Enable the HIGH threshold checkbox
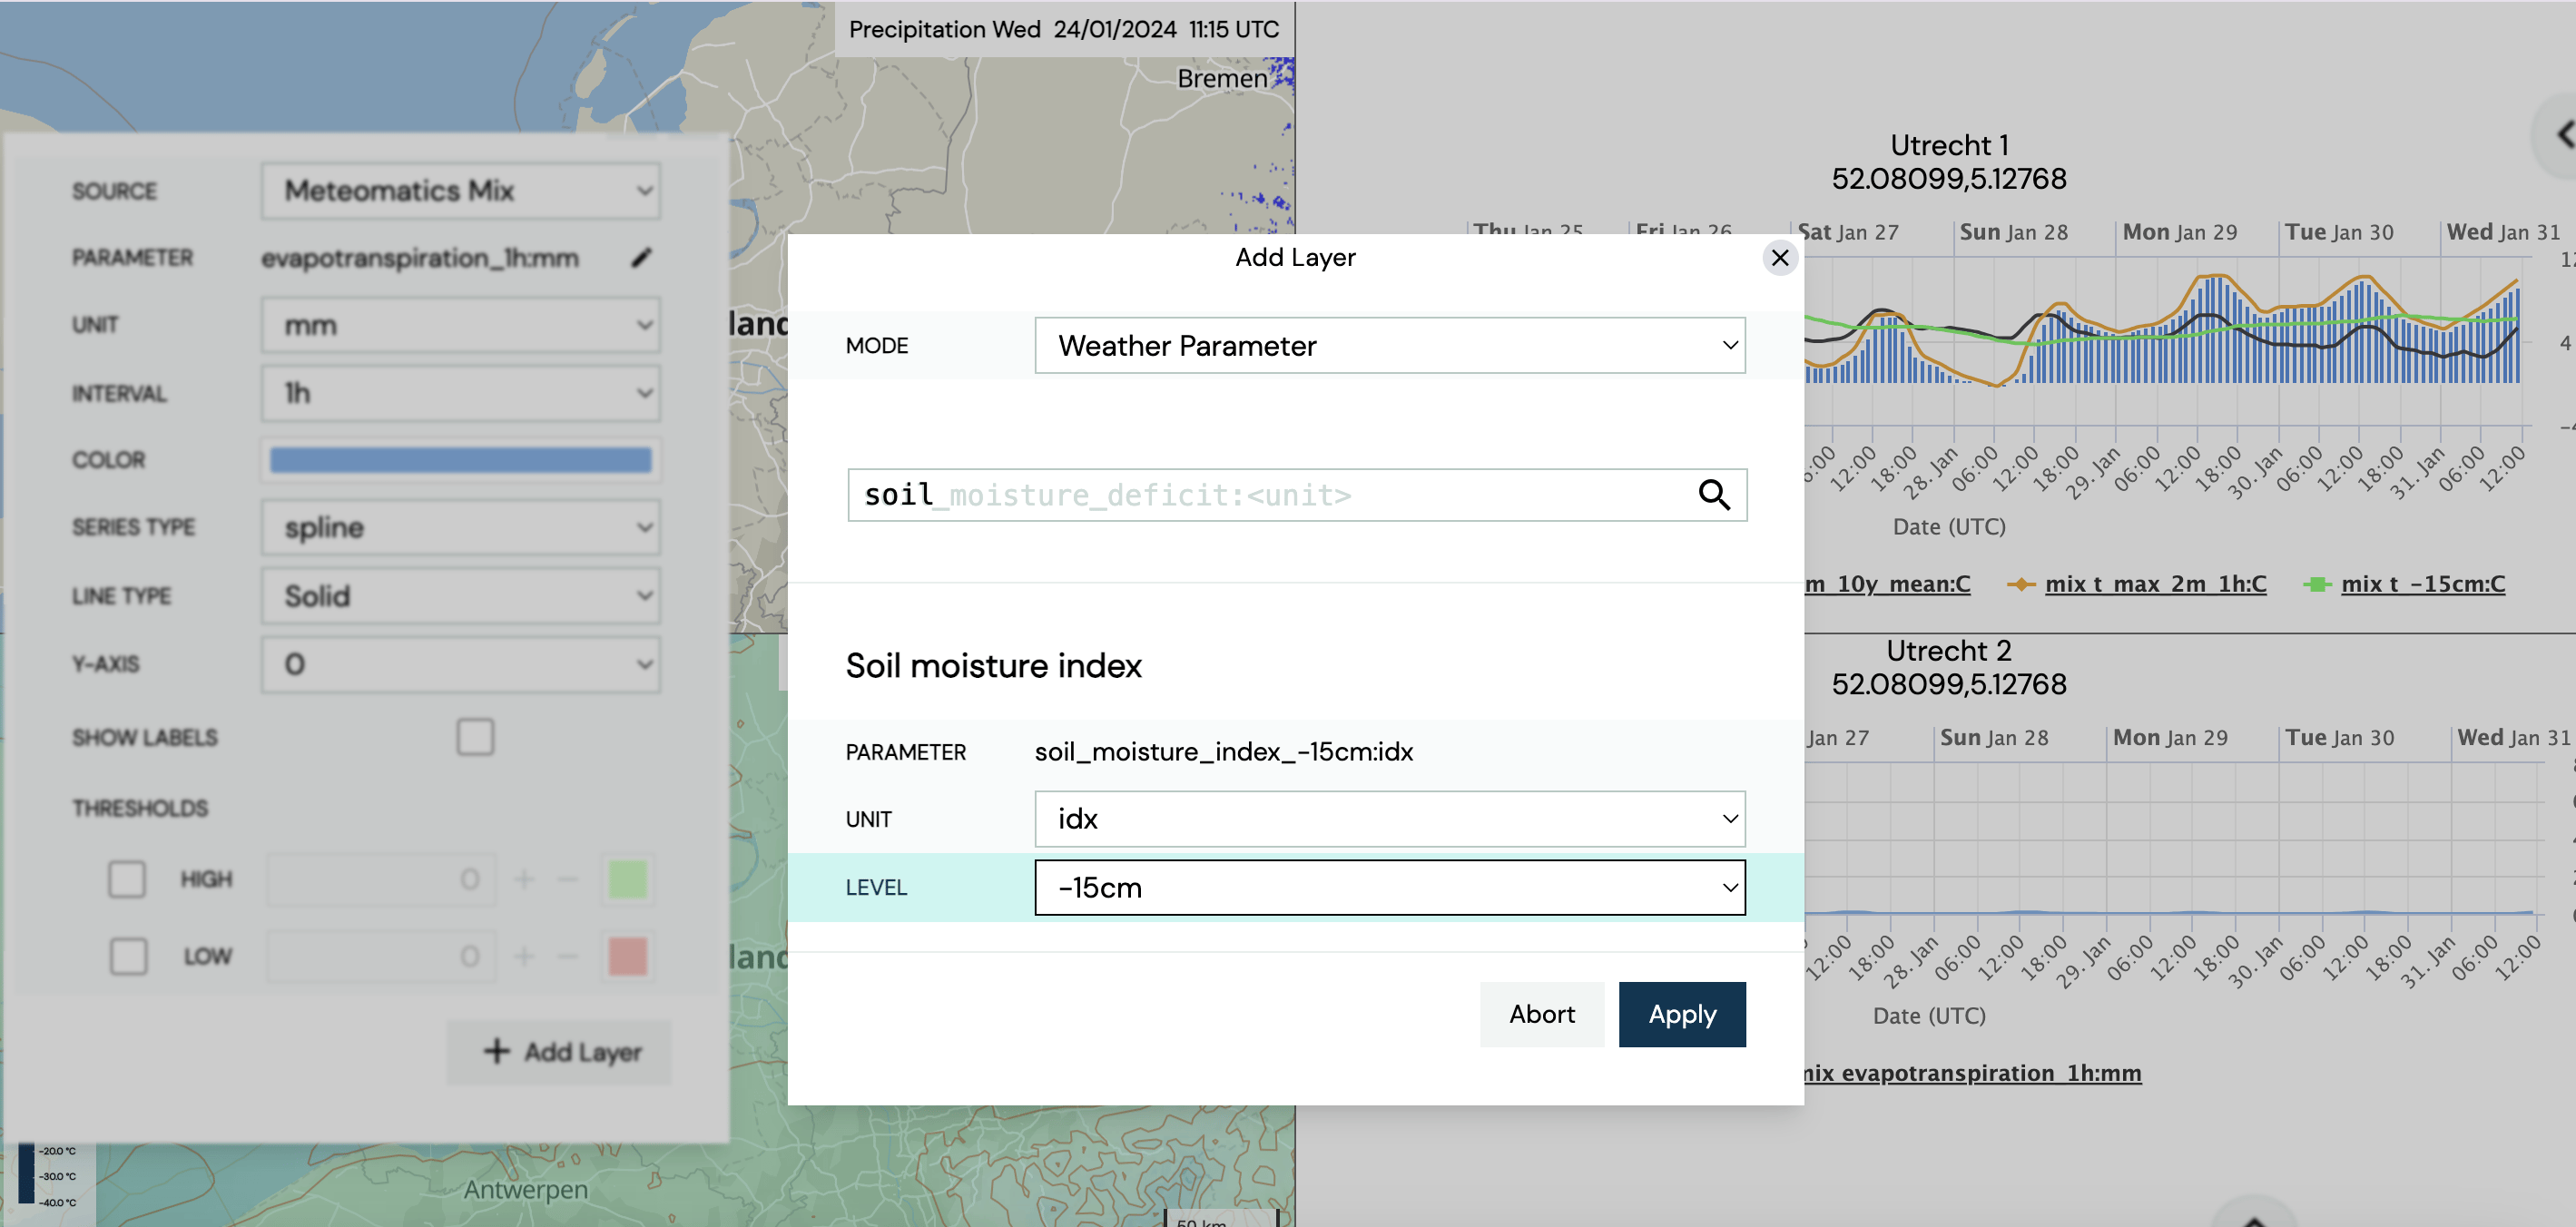Image resolution: width=2576 pixels, height=1227 pixels. pyautogui.click(x=126, y=879)
